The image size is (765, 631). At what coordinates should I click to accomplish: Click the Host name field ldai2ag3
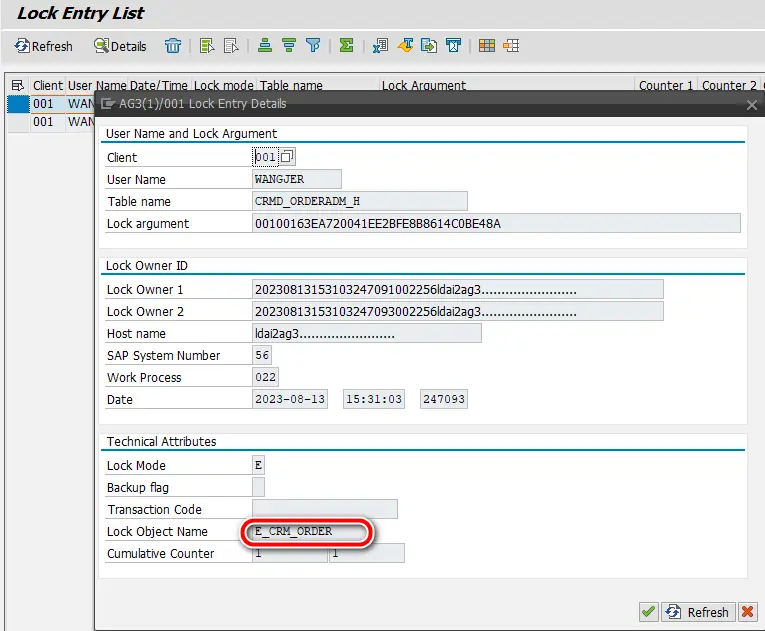[x=367, y=333]
